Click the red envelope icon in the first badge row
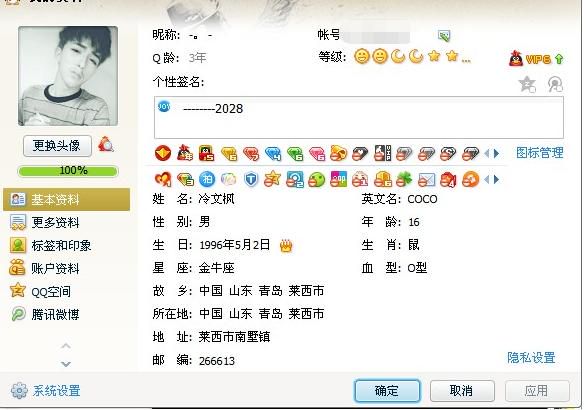This screenshot has height=410, width=588. (x=163, y=153)
